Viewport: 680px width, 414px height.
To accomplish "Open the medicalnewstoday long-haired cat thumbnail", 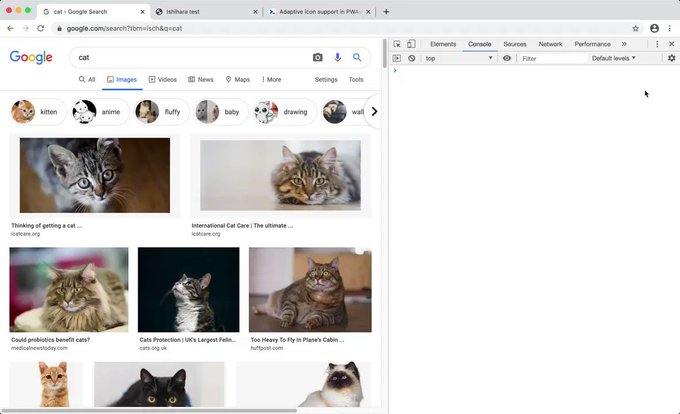I will [x=69, y=290].
